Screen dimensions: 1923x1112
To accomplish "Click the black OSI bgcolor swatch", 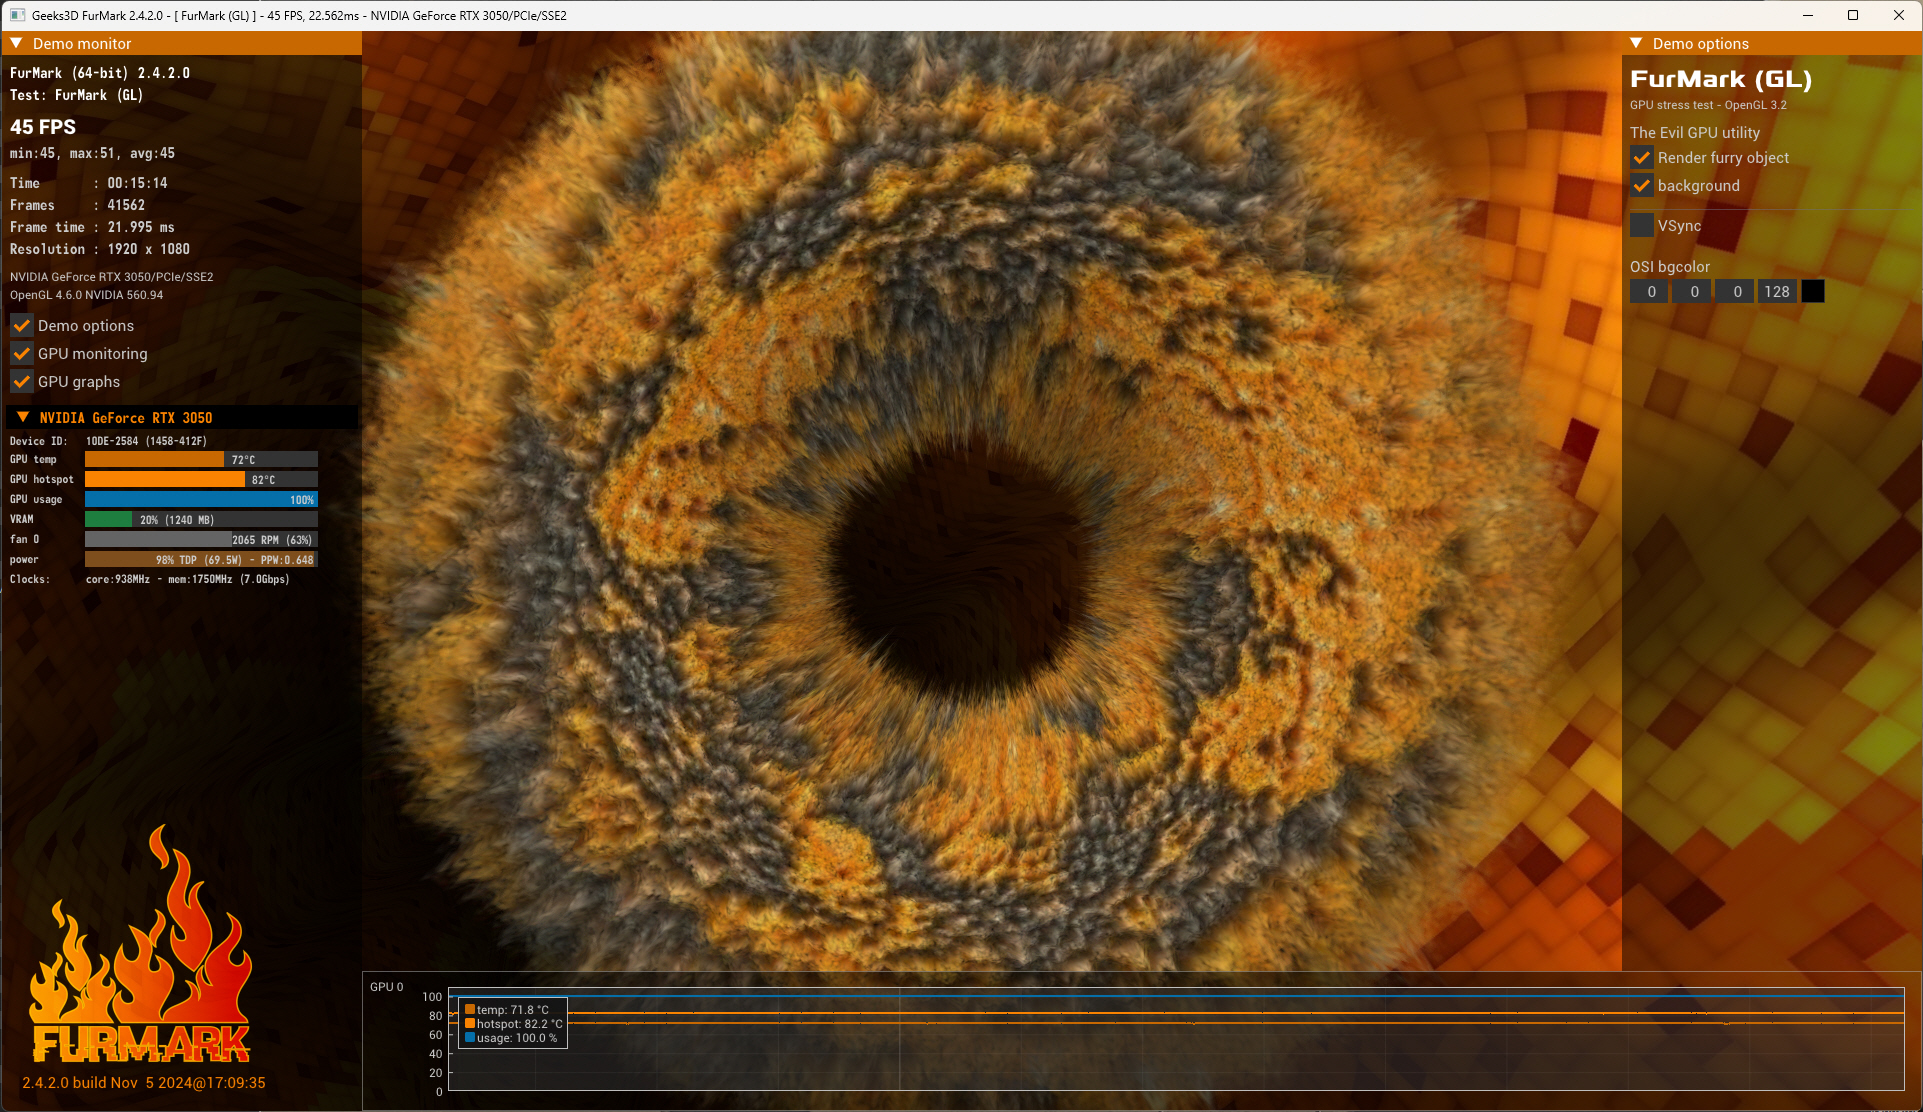I will [x=1812, y=292].
